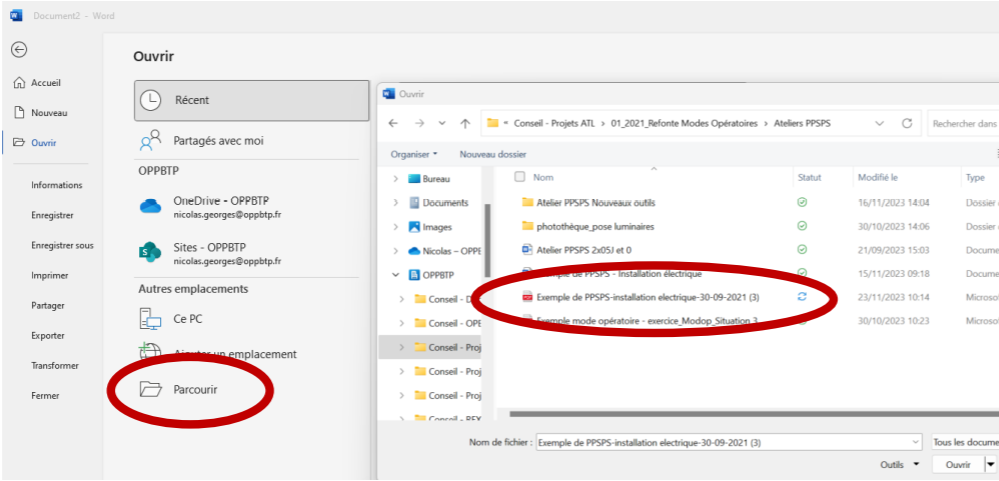This screenshot has height=481, width=999.
Task: Toggle select-all checkbox next to Nom header
Action: click(519, 177)
